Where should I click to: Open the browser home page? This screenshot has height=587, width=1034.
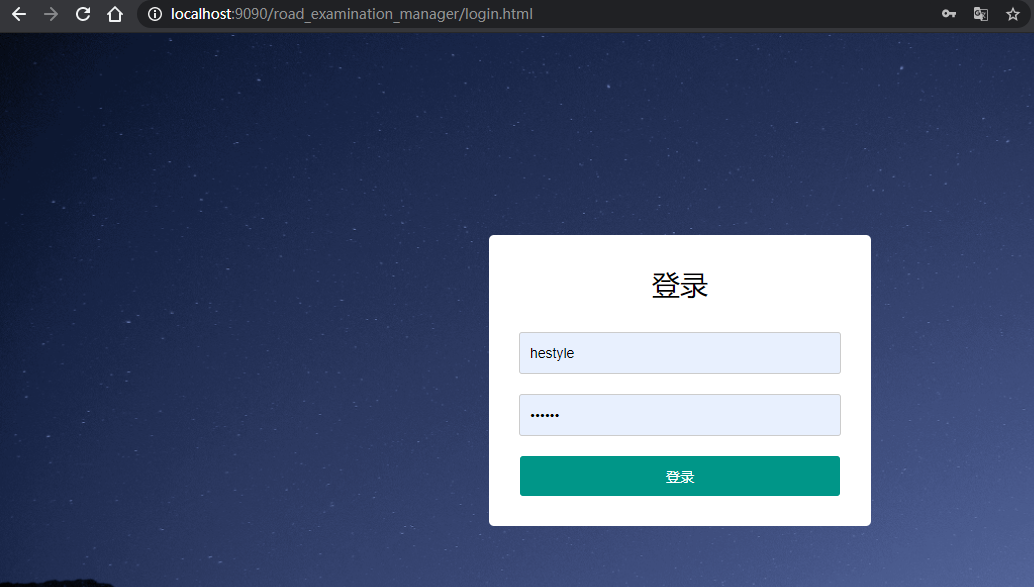[x=115, y=14]
